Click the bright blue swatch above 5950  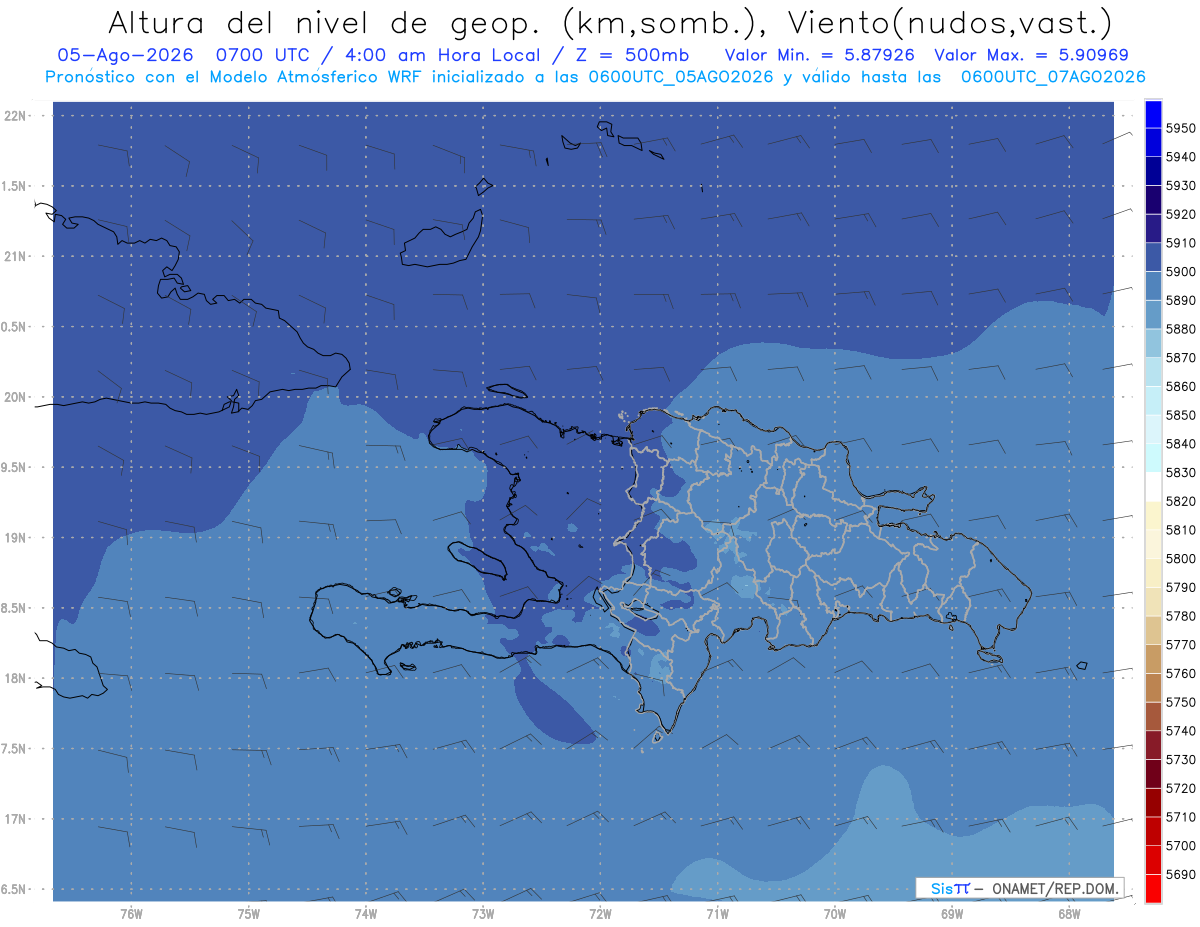coord(1153,114)
